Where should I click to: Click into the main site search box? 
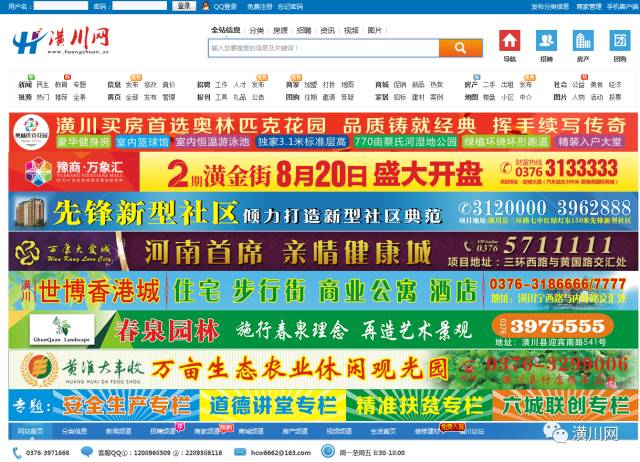[324, 48]
